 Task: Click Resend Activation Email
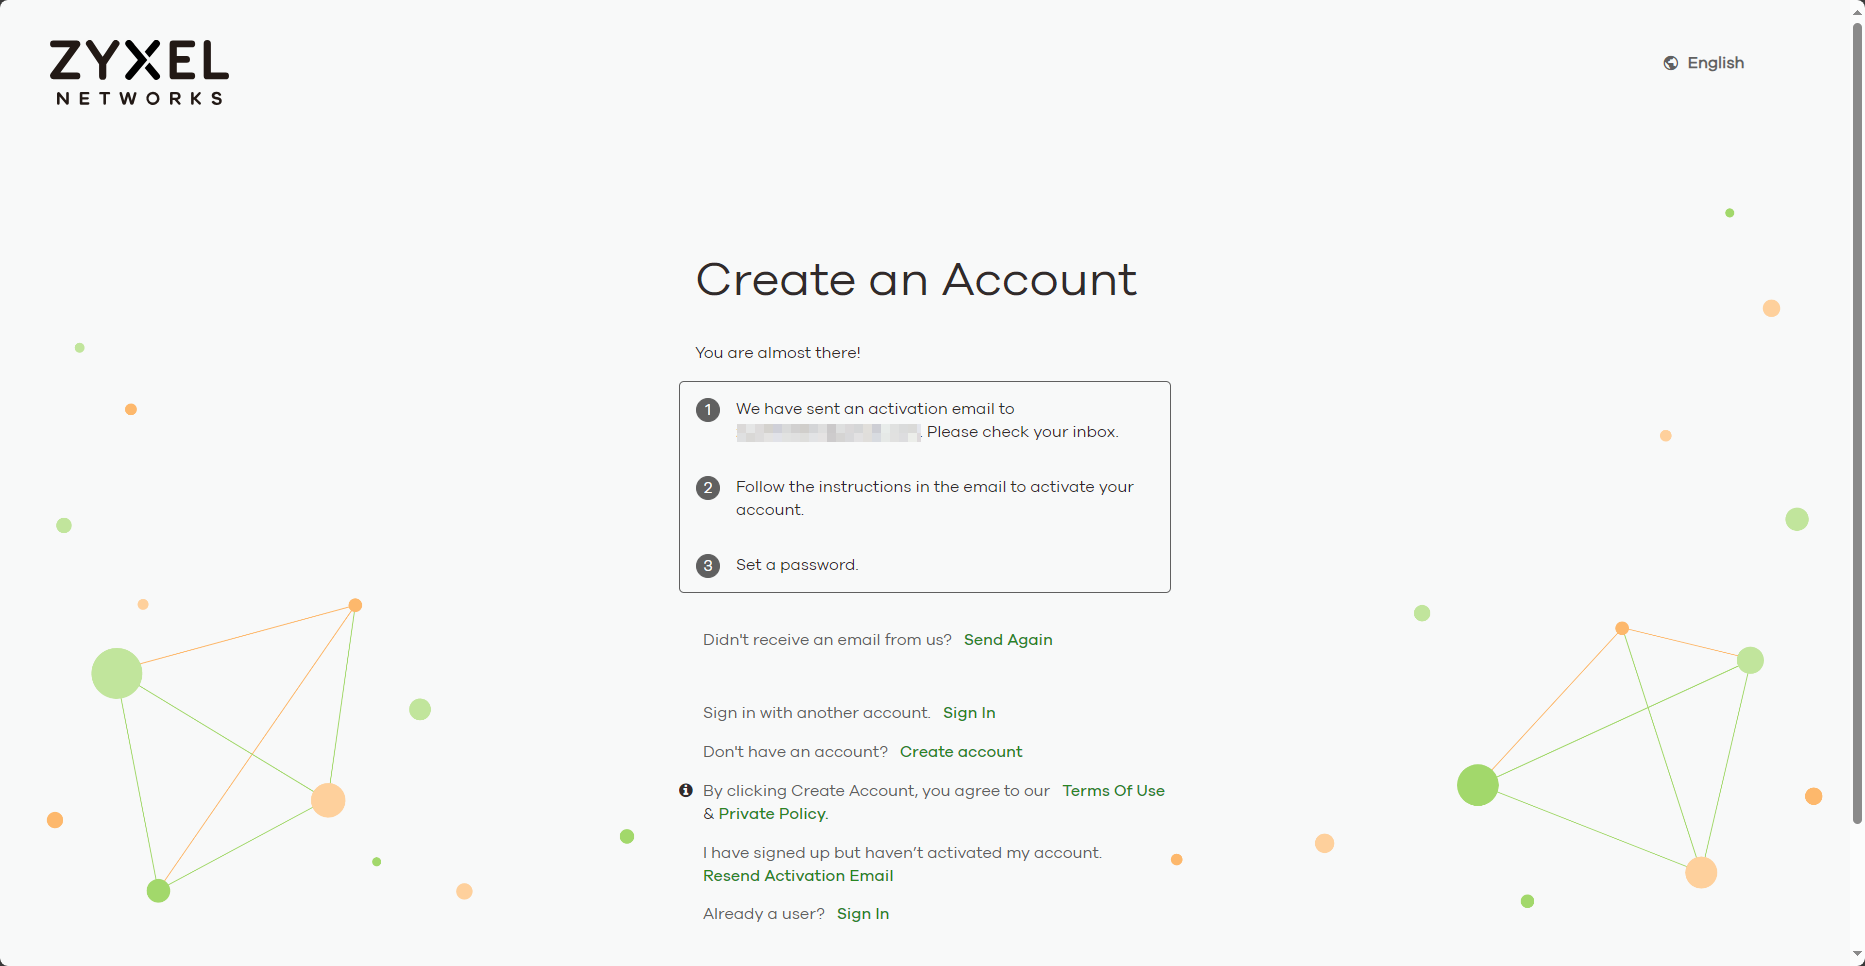pyautogui.click(x=798, y=876)
